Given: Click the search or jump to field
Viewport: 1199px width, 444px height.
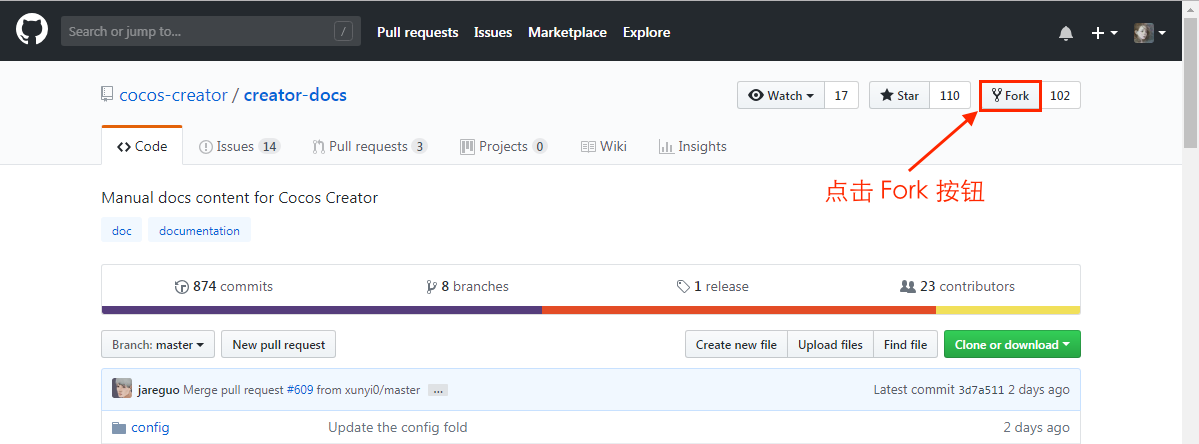Looking at the screenshot, I should click(x=211, y=31).
